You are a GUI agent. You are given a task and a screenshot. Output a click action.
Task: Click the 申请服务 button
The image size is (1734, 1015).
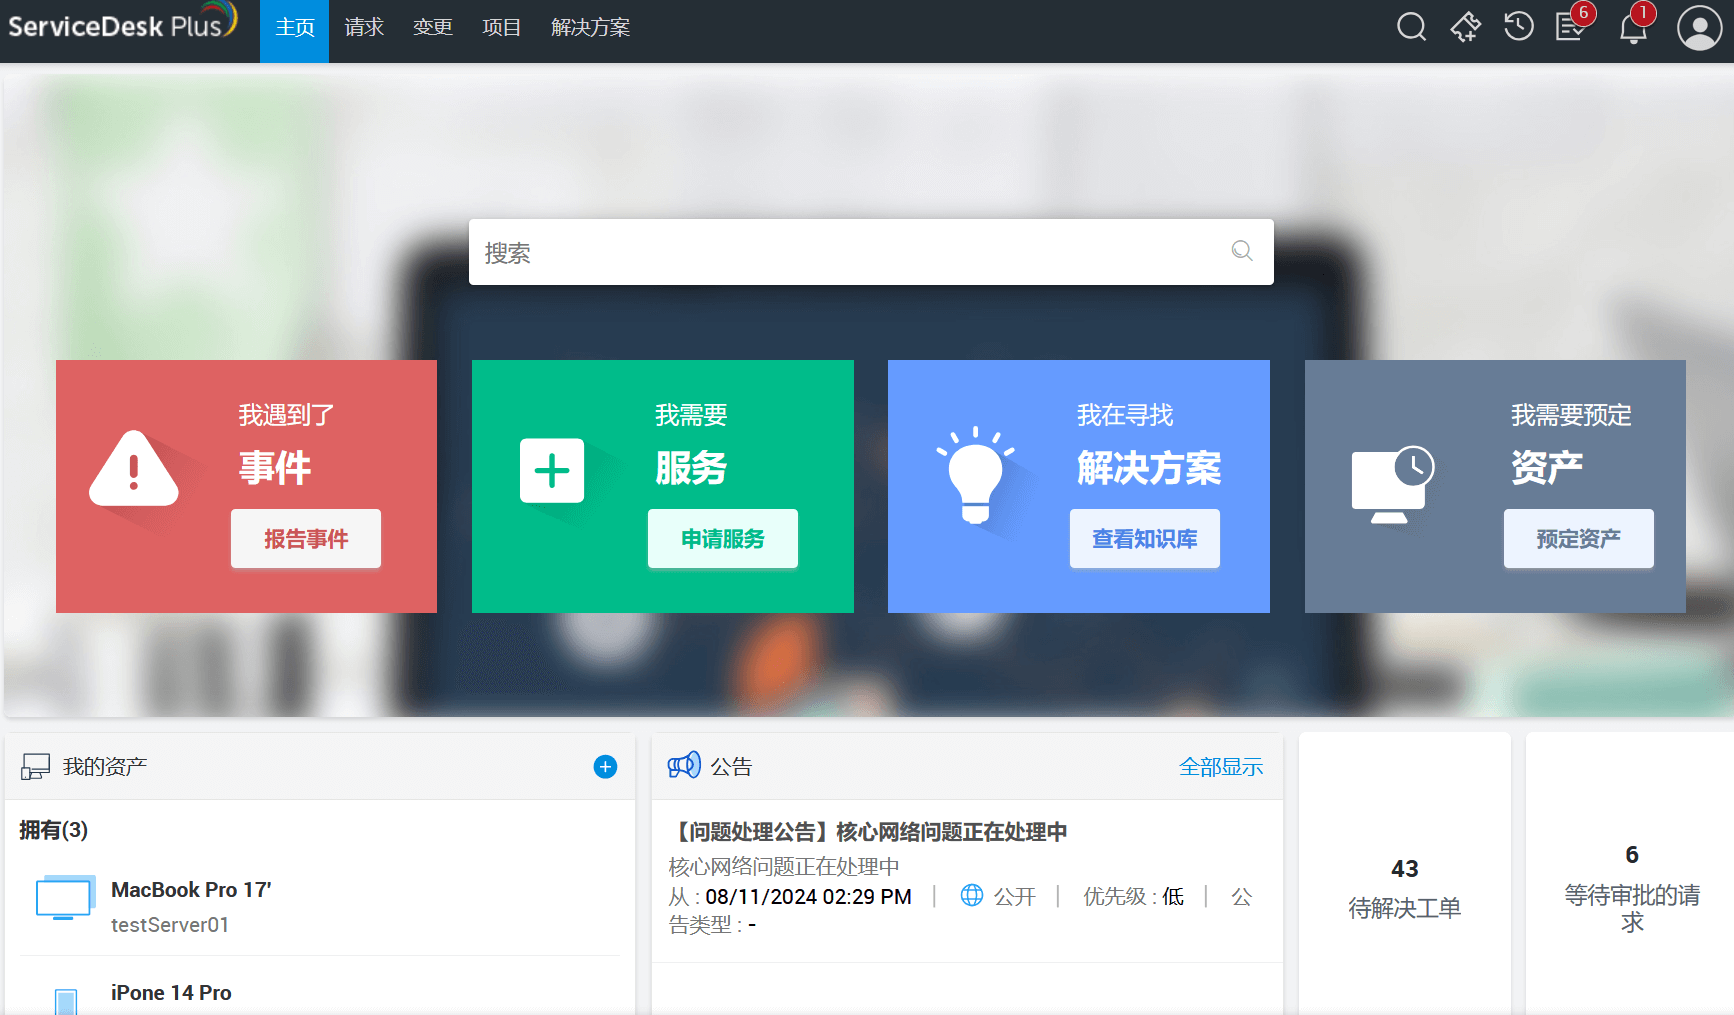point(722,539)
